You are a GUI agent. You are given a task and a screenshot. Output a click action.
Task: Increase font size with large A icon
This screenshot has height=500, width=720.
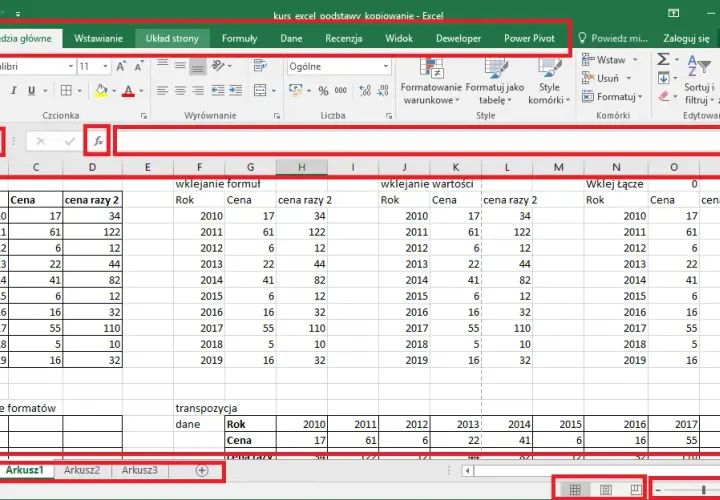tap(121, 67)
